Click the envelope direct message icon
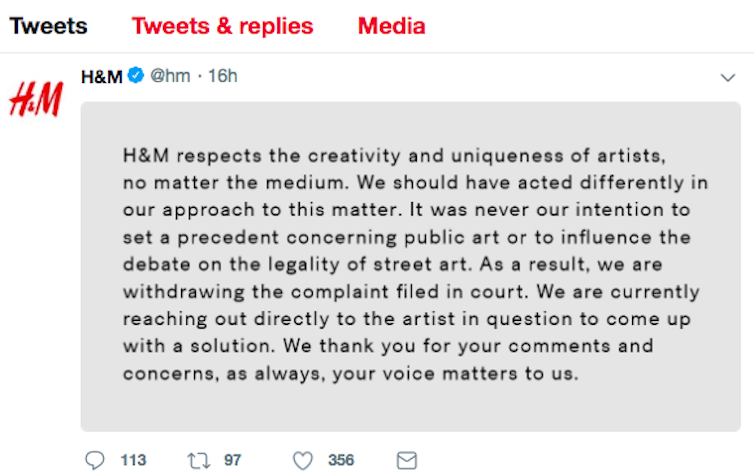Screen dimensions: 754x476 pos(407,460)
